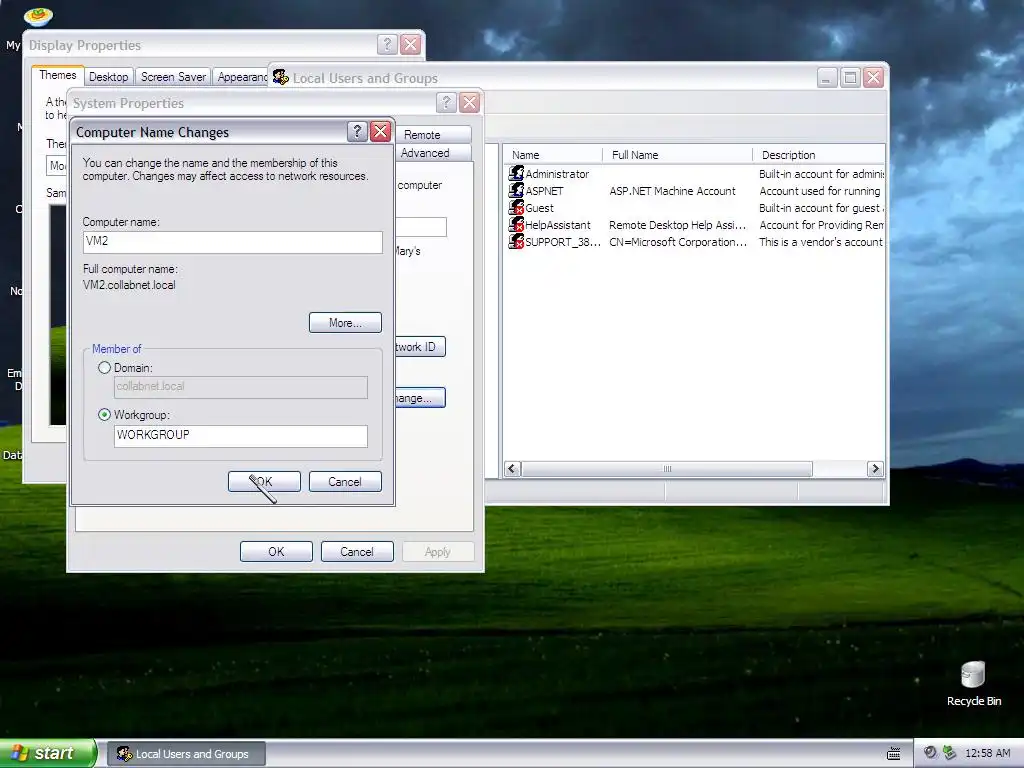Click the first system tray notification icon

[931, 753]
